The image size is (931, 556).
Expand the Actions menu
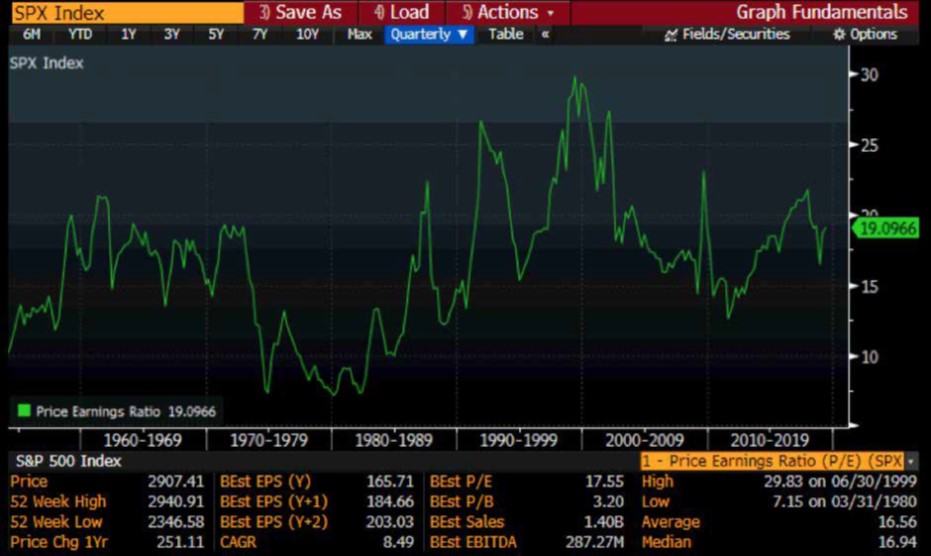tap(507, 12)
